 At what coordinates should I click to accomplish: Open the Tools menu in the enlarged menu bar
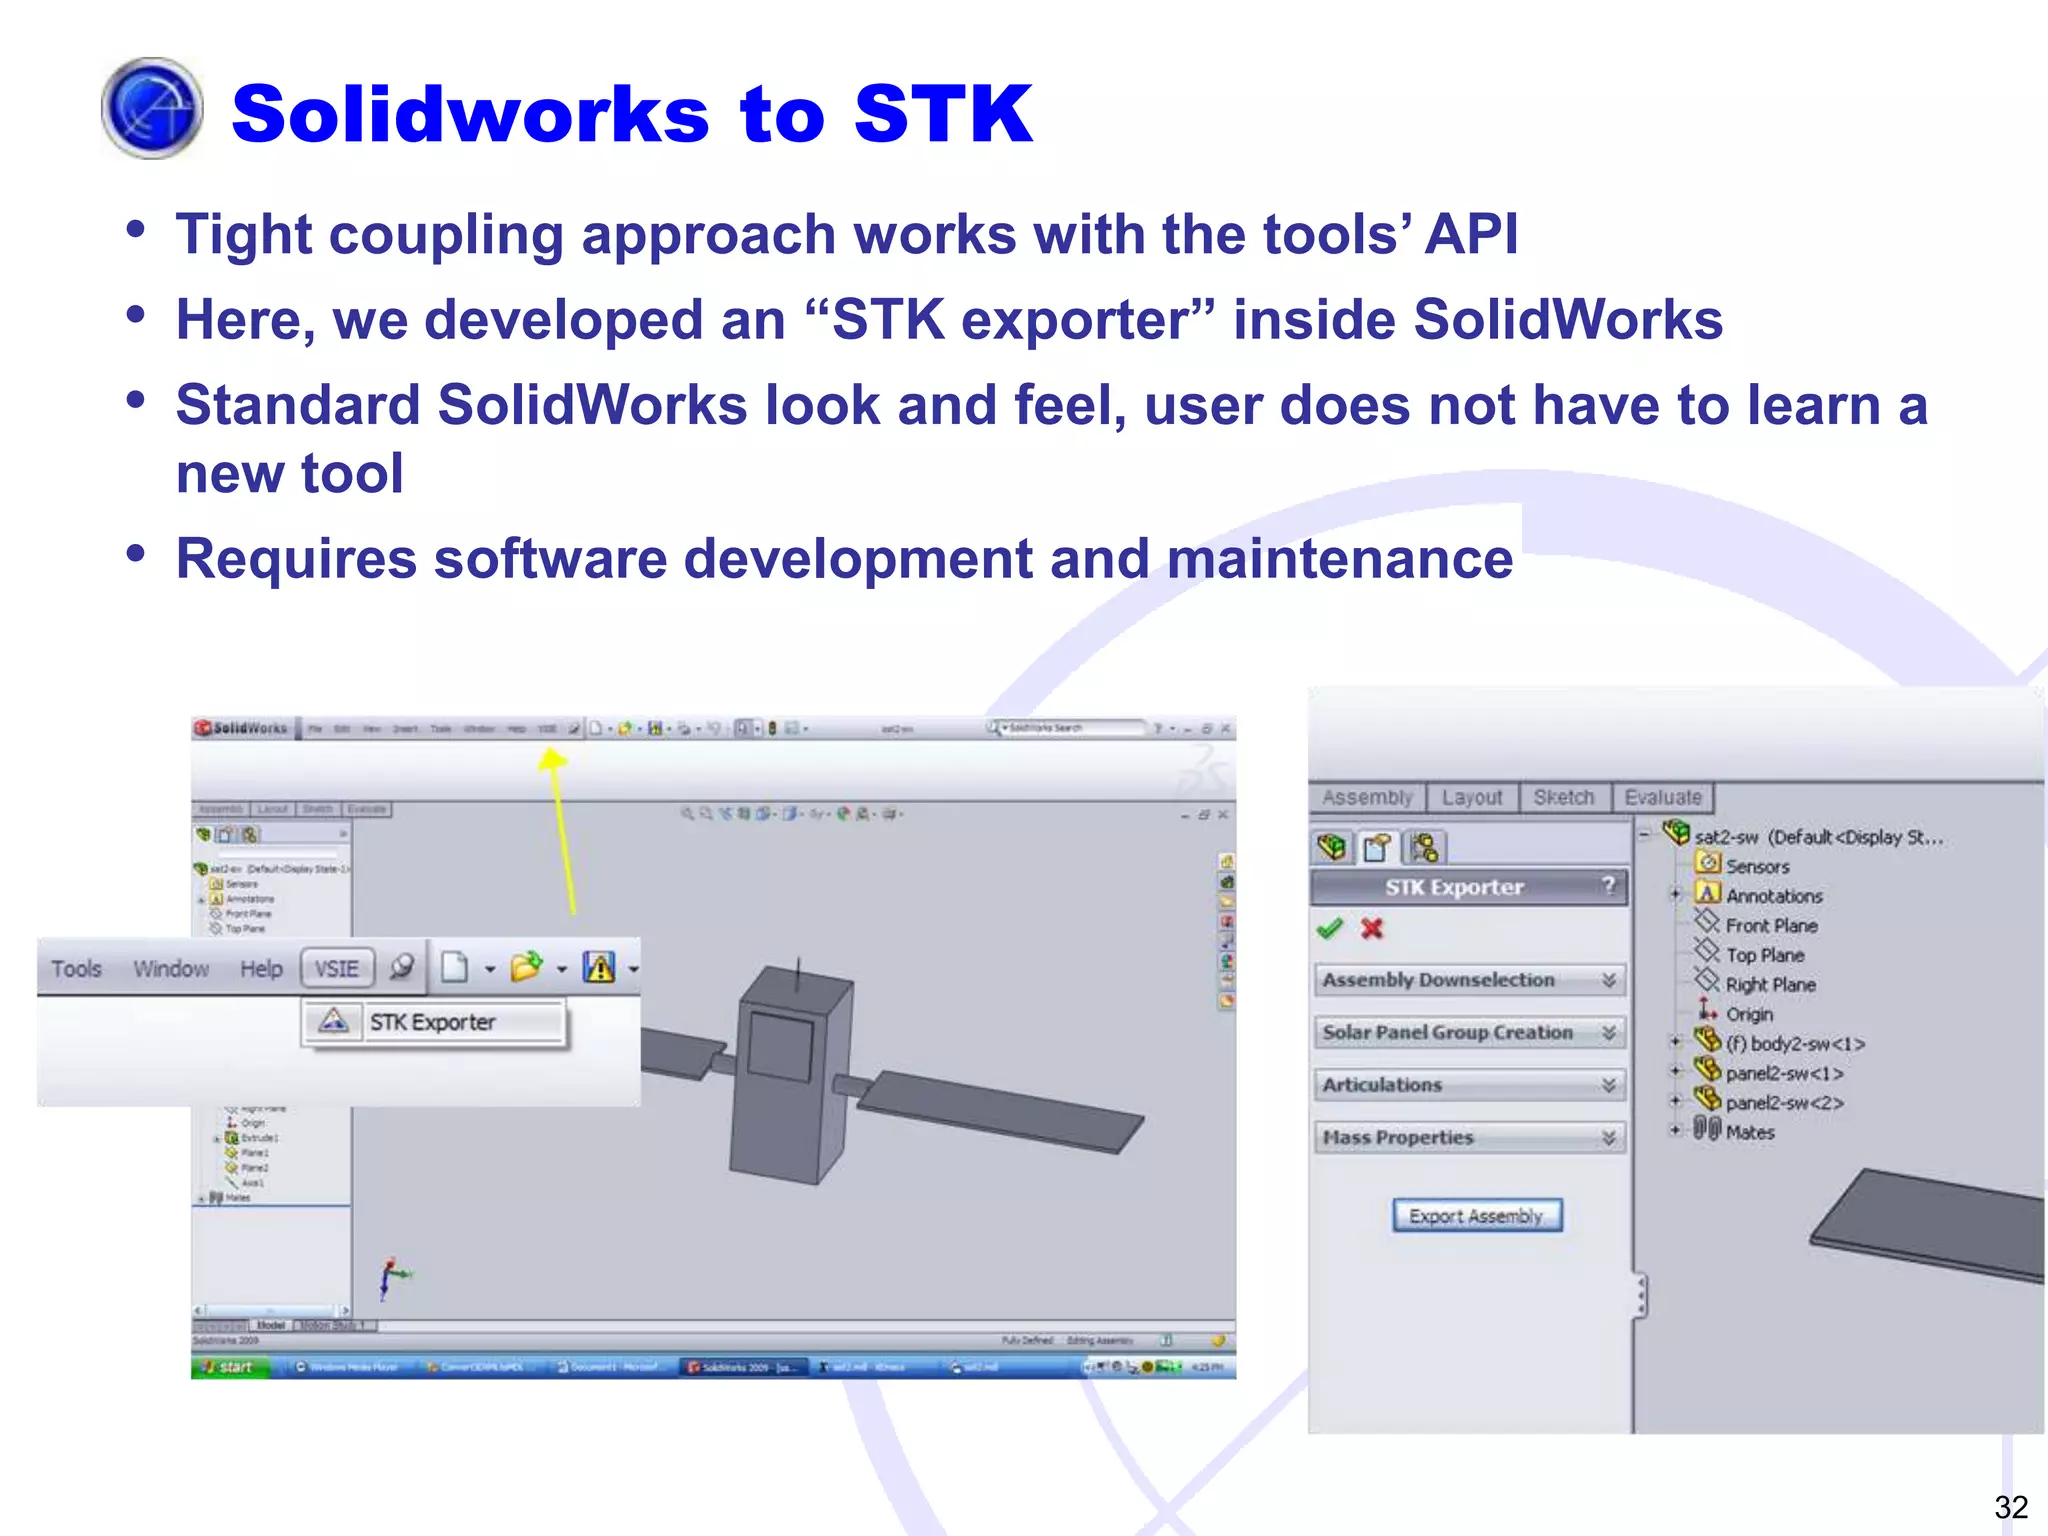point(77,968)
